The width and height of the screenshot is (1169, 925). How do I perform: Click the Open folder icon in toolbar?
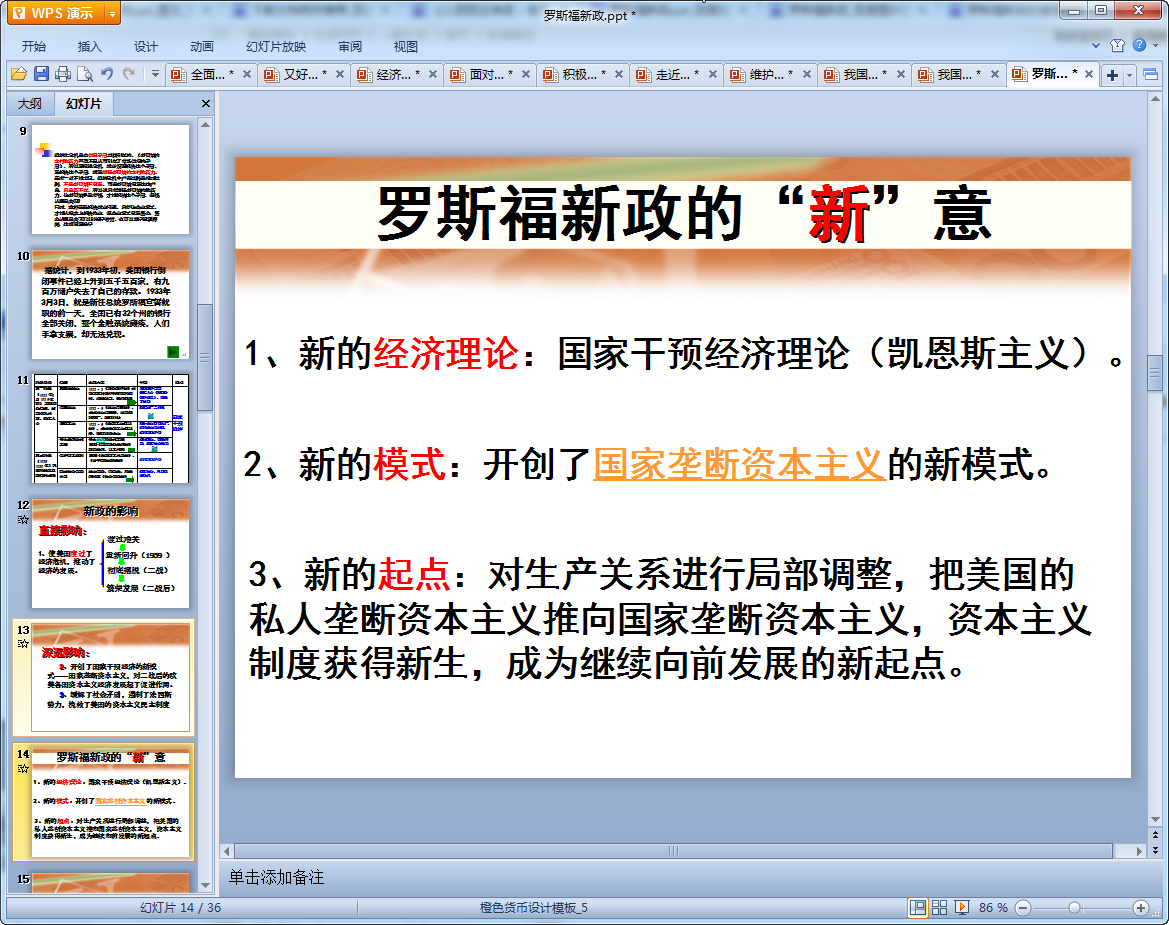pos(19,74)
